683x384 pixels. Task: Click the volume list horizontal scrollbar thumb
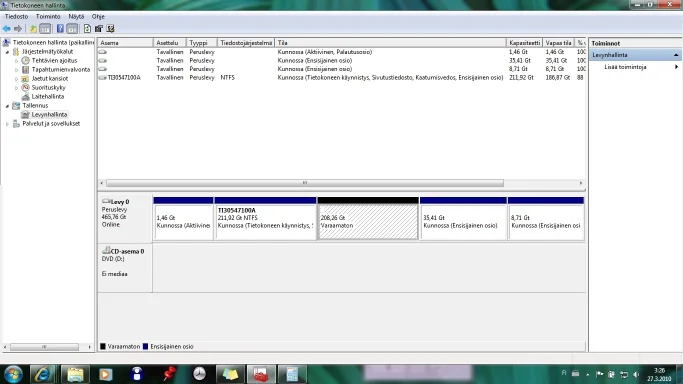coord(305,183)
